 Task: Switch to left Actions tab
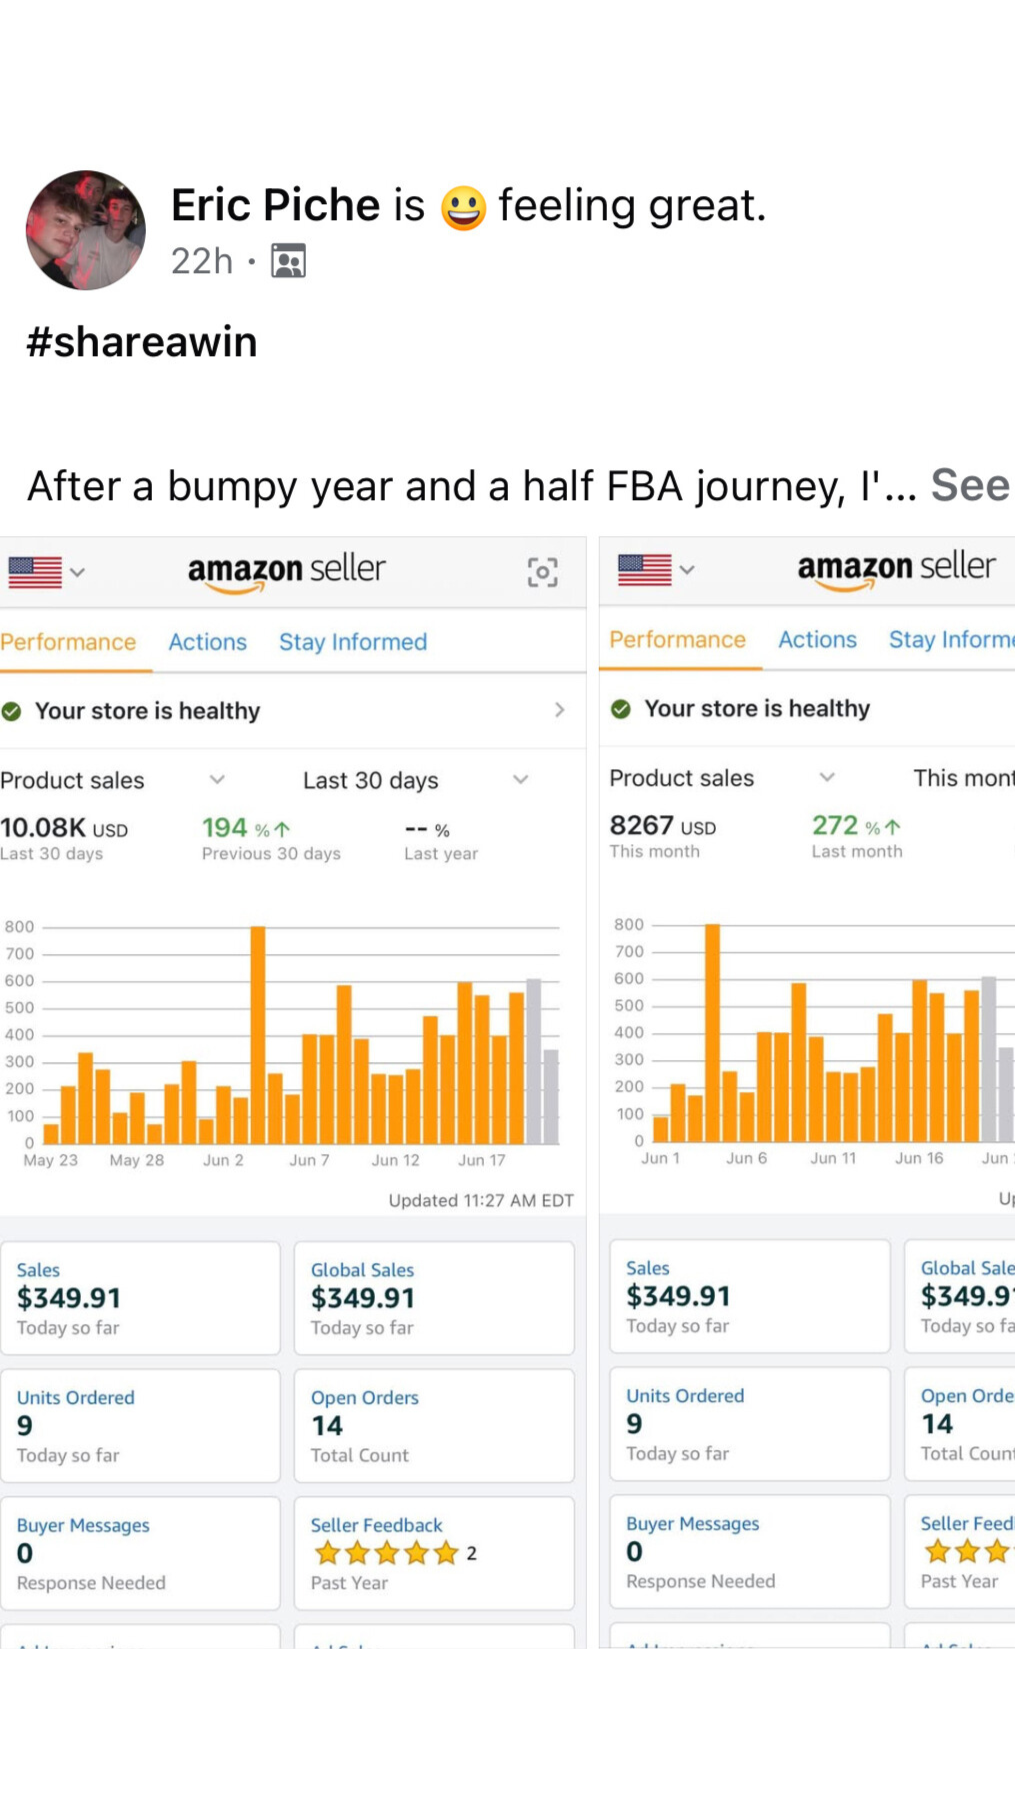(x=207, y=642)
